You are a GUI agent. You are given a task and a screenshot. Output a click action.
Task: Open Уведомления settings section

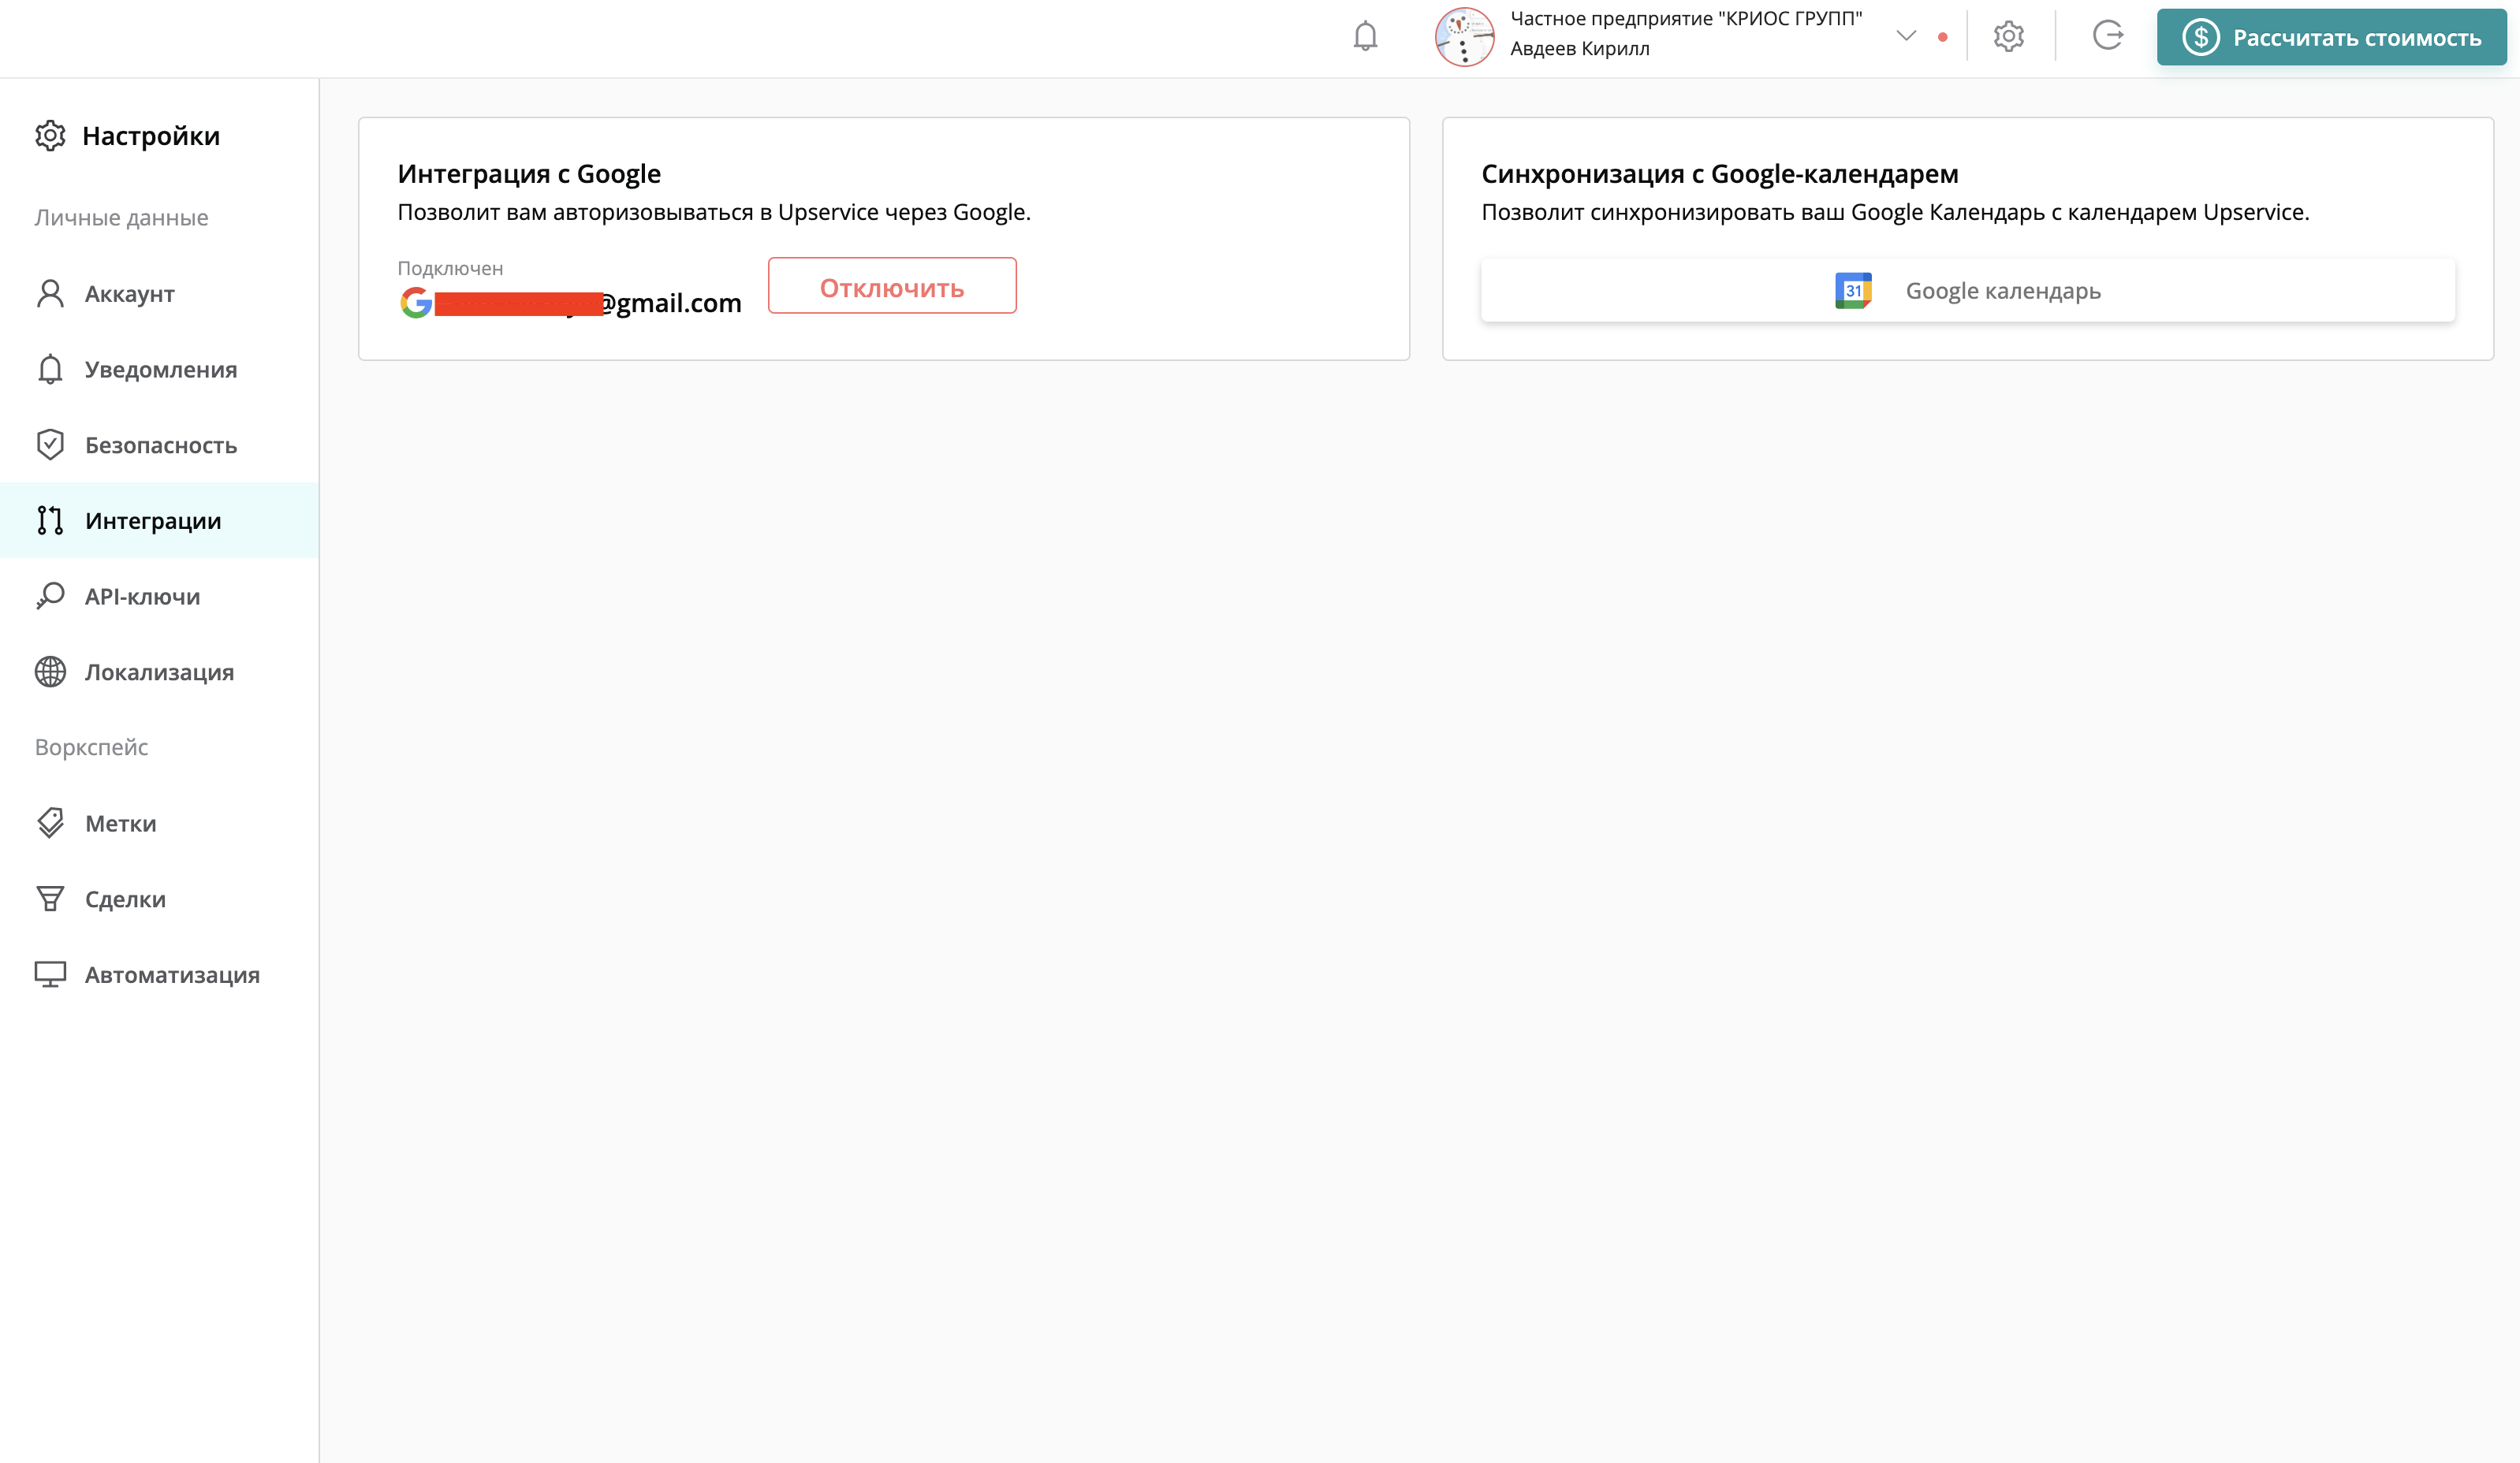(160, 370)
